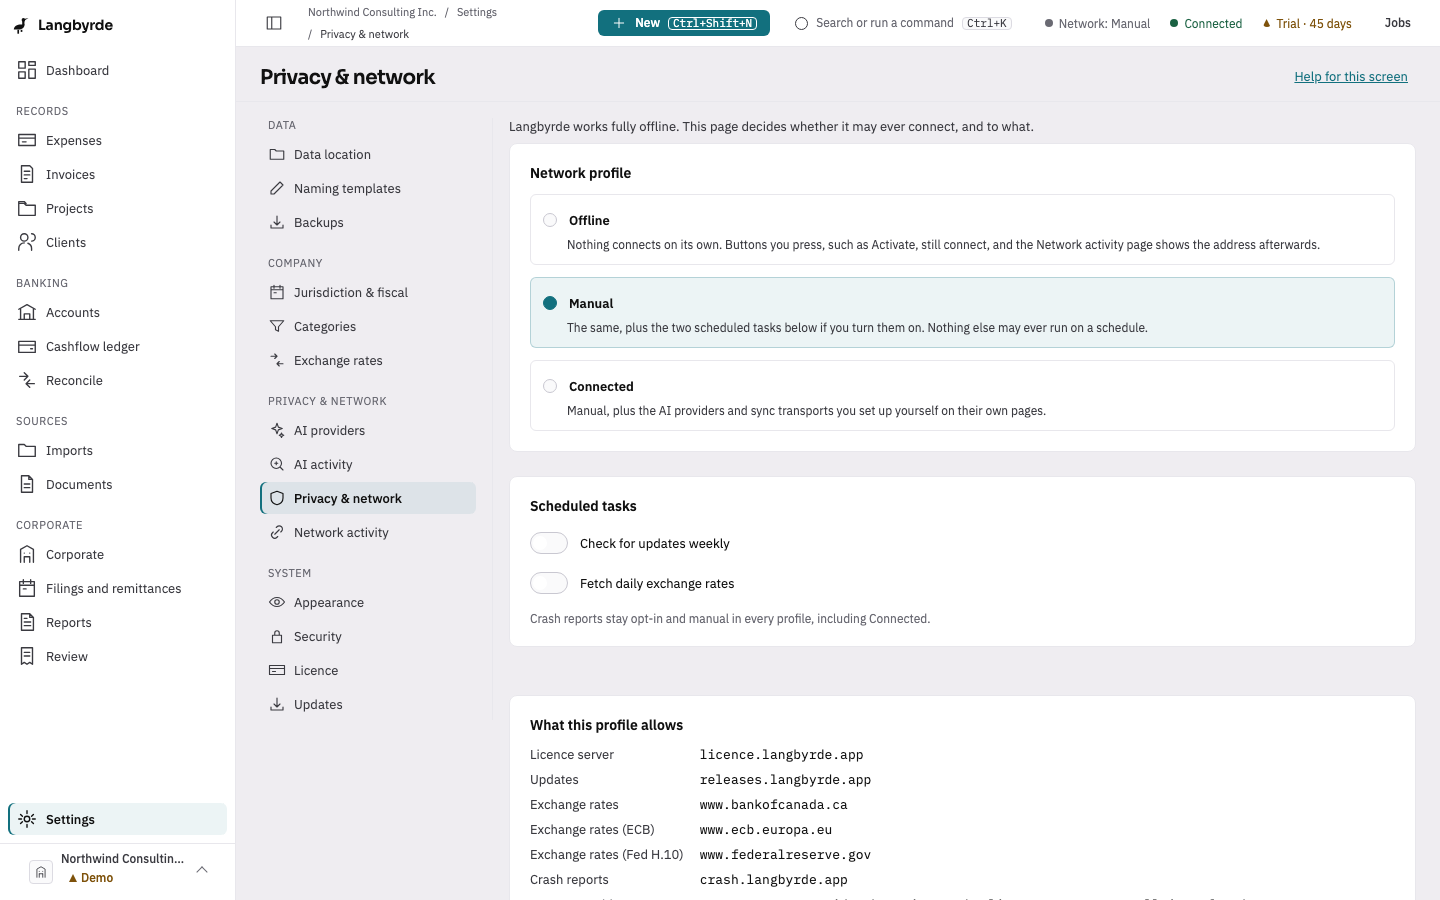Image resolution: width=1440 pixels, height=900 pixels.
Task: Click the Settings breadcrumb link
Action: pos(477,12)
